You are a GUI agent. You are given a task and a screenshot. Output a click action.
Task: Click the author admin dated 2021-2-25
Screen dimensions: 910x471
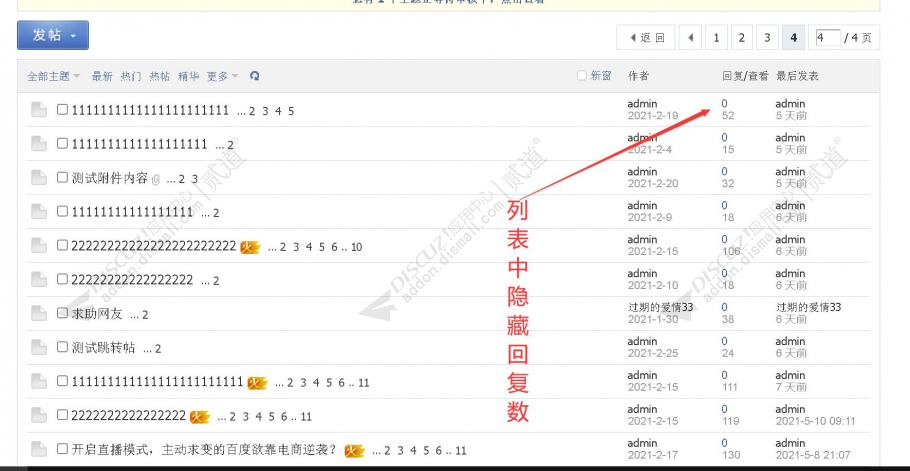click(642, 341)
